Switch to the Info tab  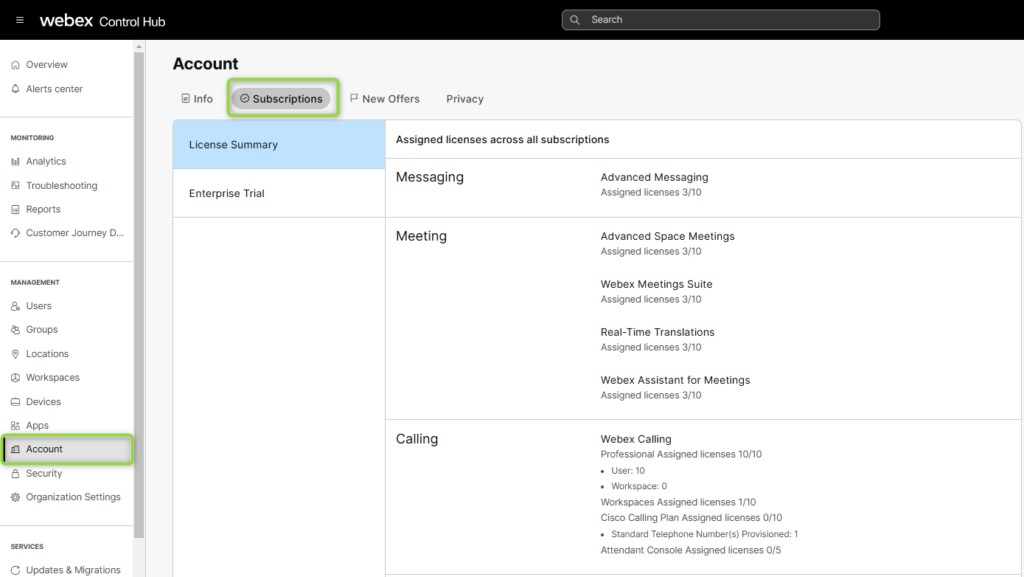point(197,98)
